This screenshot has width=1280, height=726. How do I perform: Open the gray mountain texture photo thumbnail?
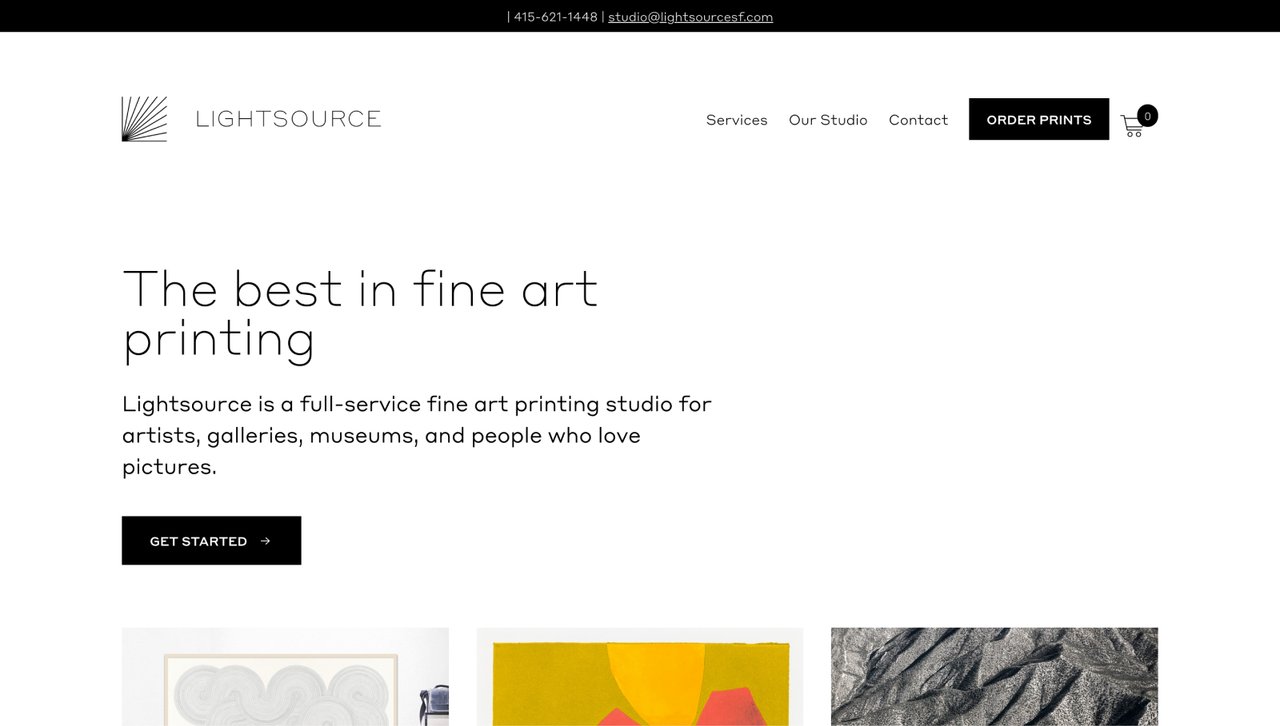pos(994,677)
